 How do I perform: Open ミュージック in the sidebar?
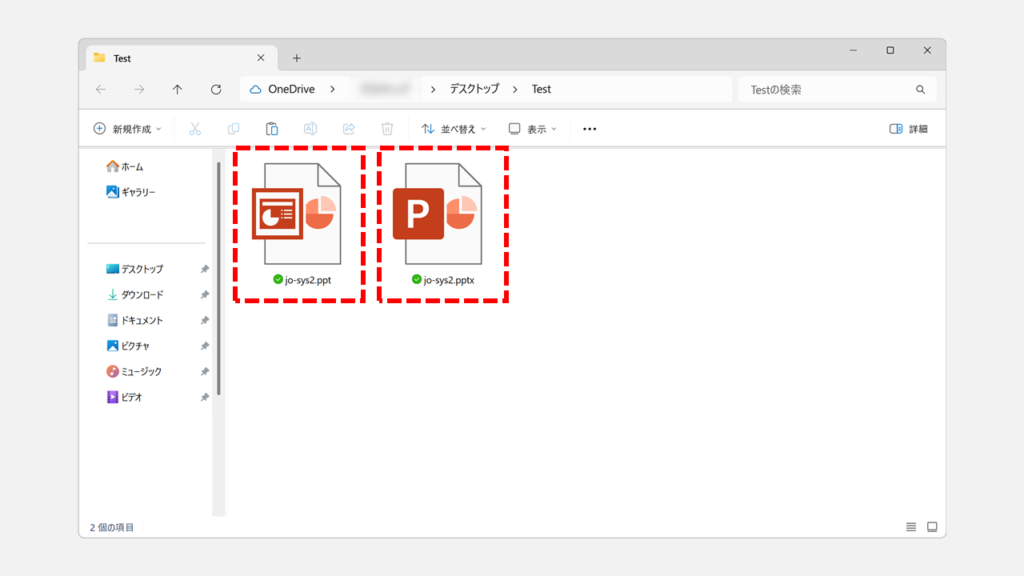coord(134,371)
